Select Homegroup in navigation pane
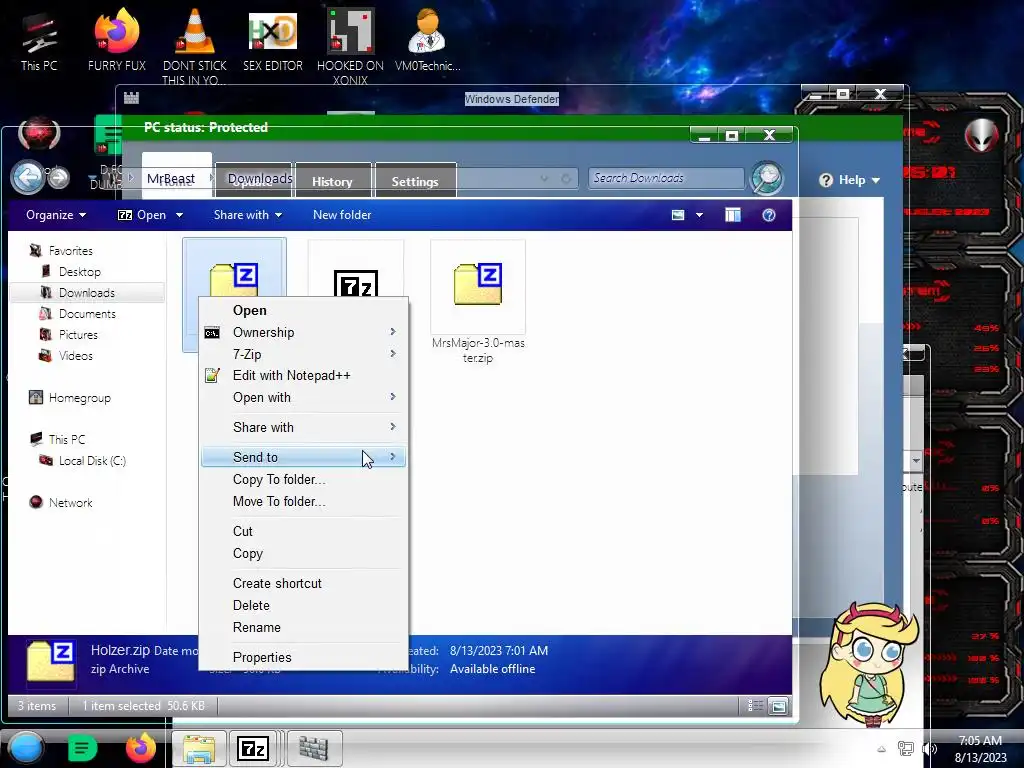Screen dimensions: 1024x768 click(79, 398)
